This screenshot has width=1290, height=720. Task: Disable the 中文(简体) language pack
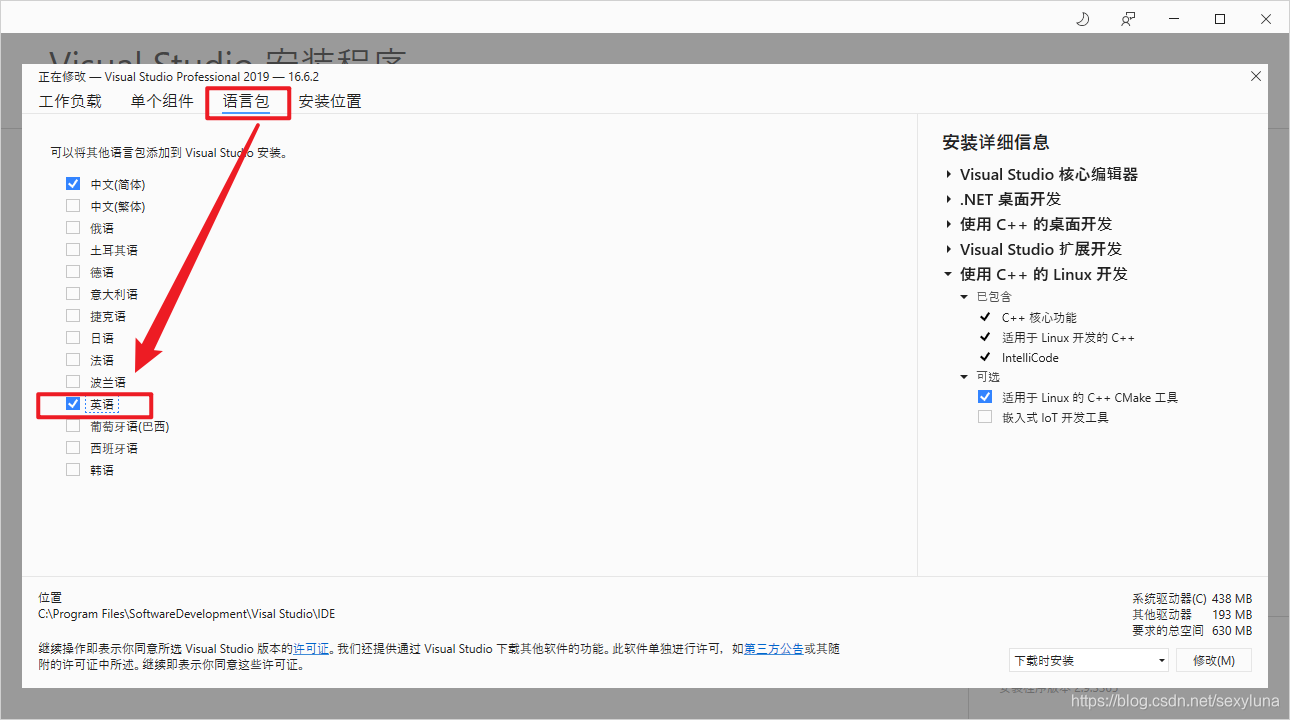coord(72,183)
